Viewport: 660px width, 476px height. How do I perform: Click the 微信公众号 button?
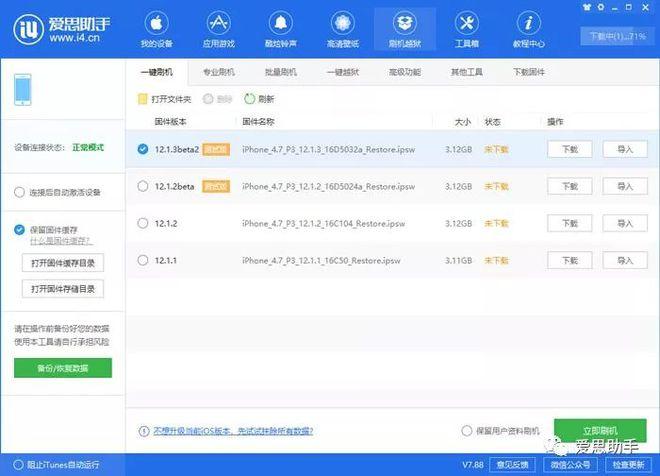(x=570, y=465)
